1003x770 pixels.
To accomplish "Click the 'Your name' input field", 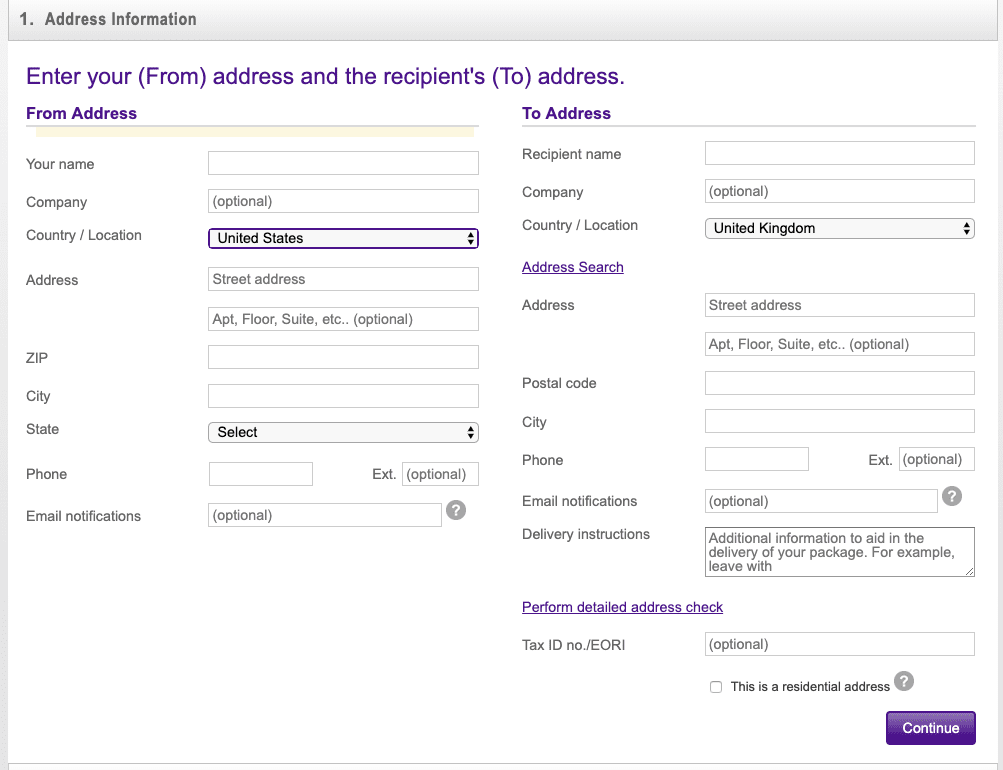I will pos(343,163).
